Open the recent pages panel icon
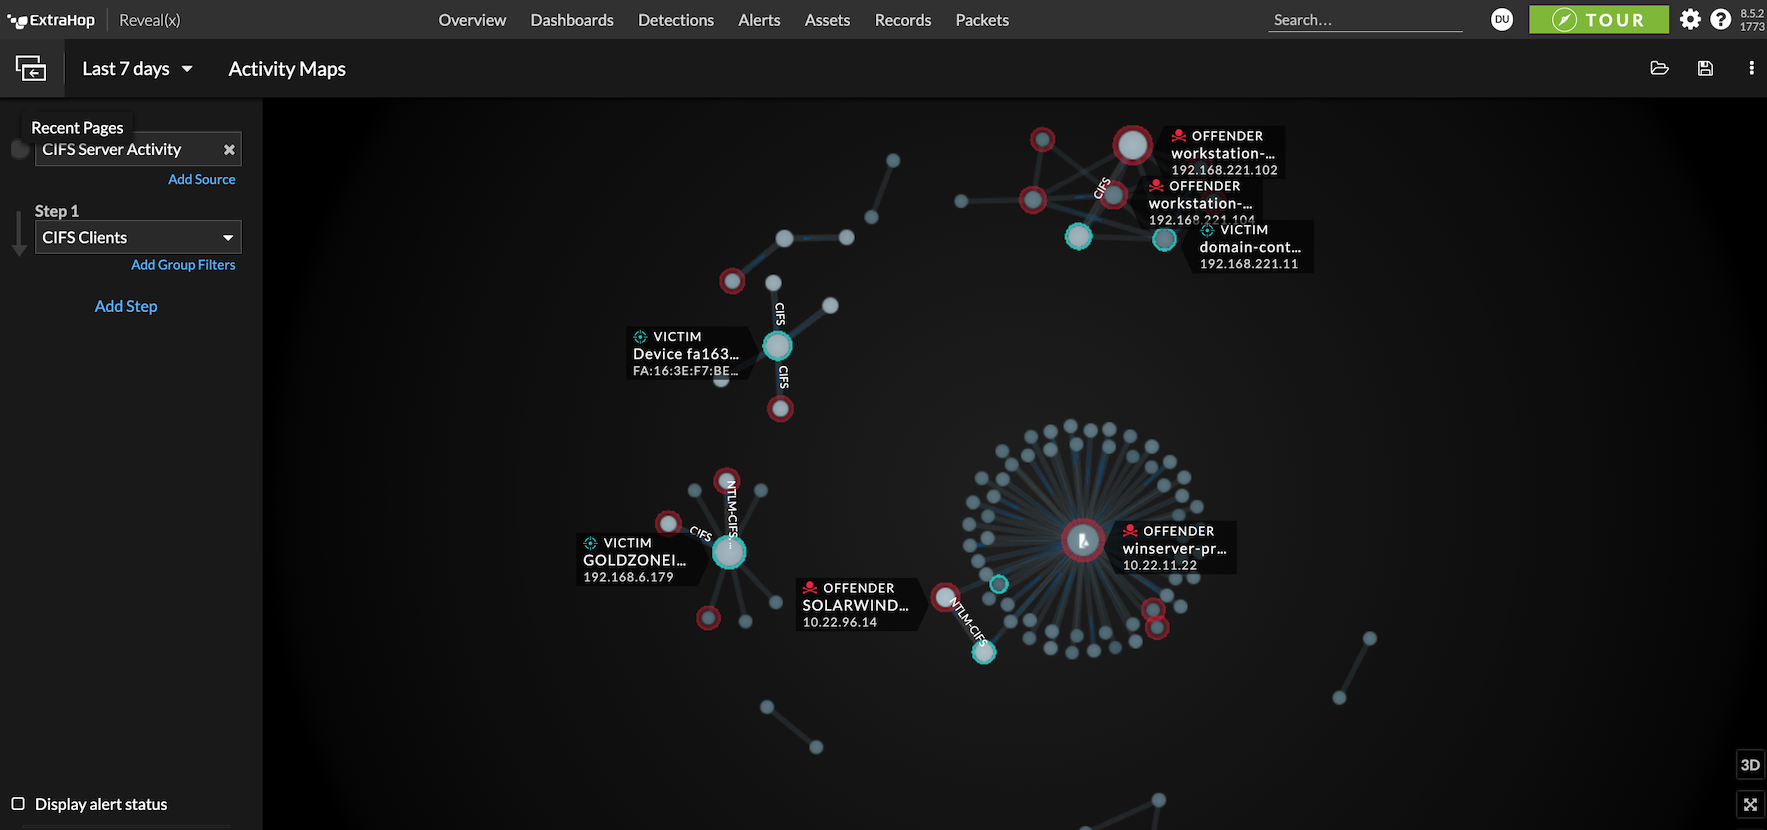The width and height of the screenshot is (1767, 830). tap(31, 69)
